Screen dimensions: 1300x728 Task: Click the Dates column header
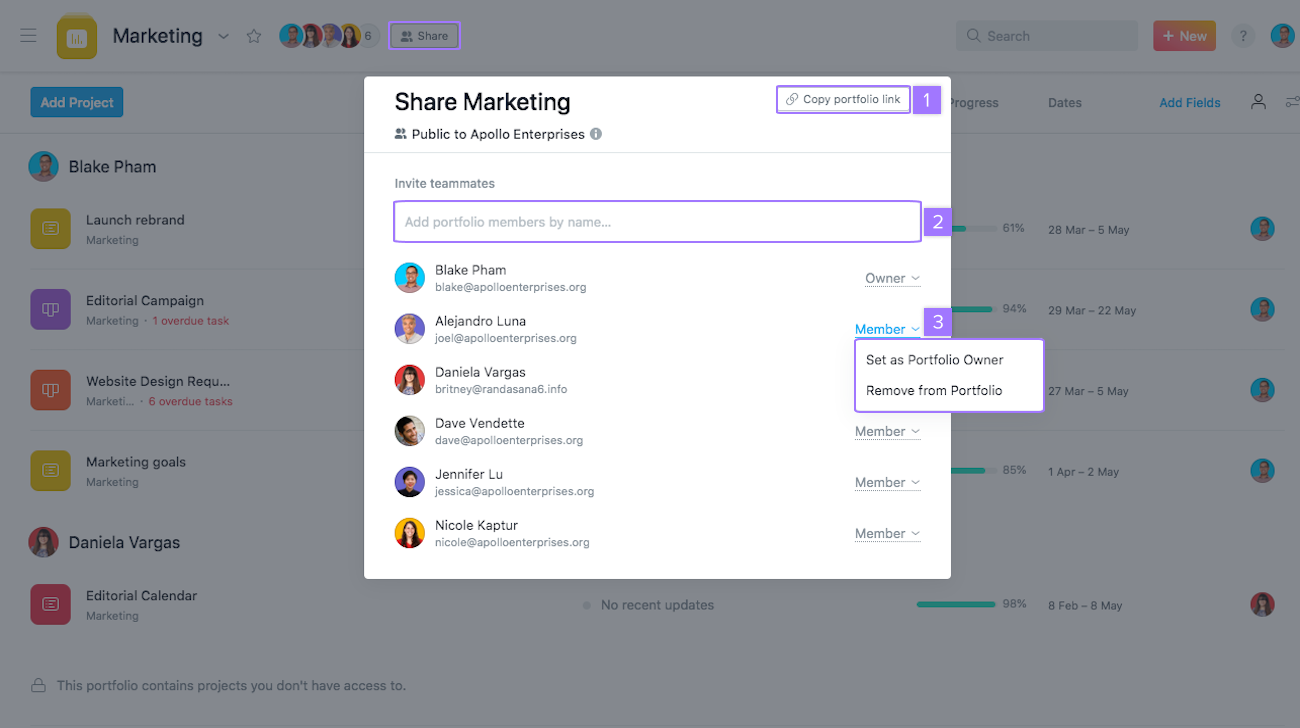pos(1065,102)
